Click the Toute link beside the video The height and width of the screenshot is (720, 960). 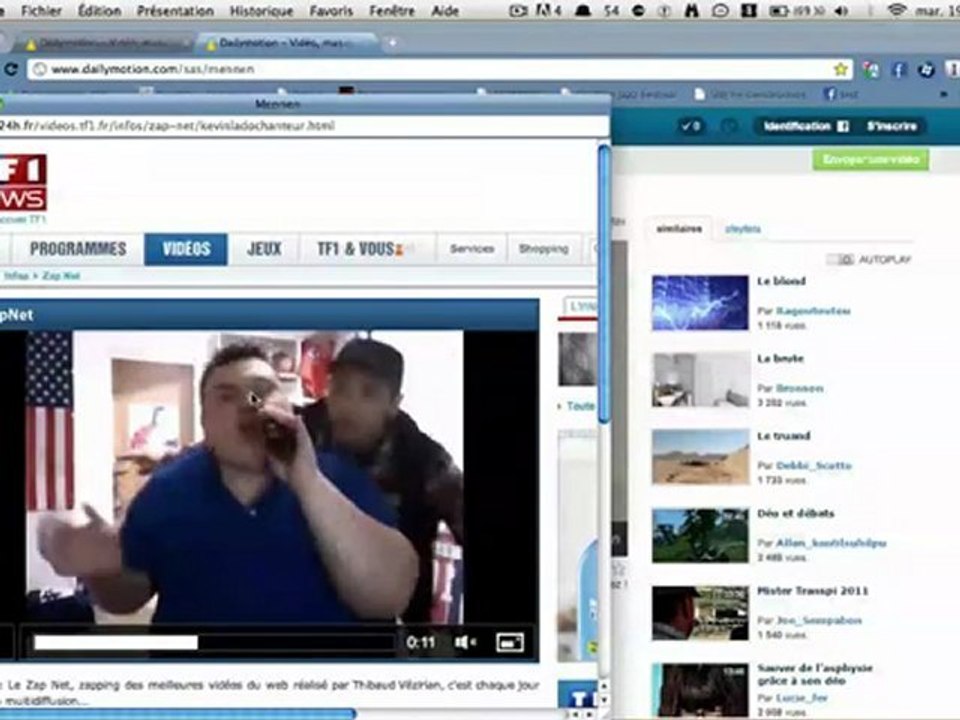pos(579,406)
